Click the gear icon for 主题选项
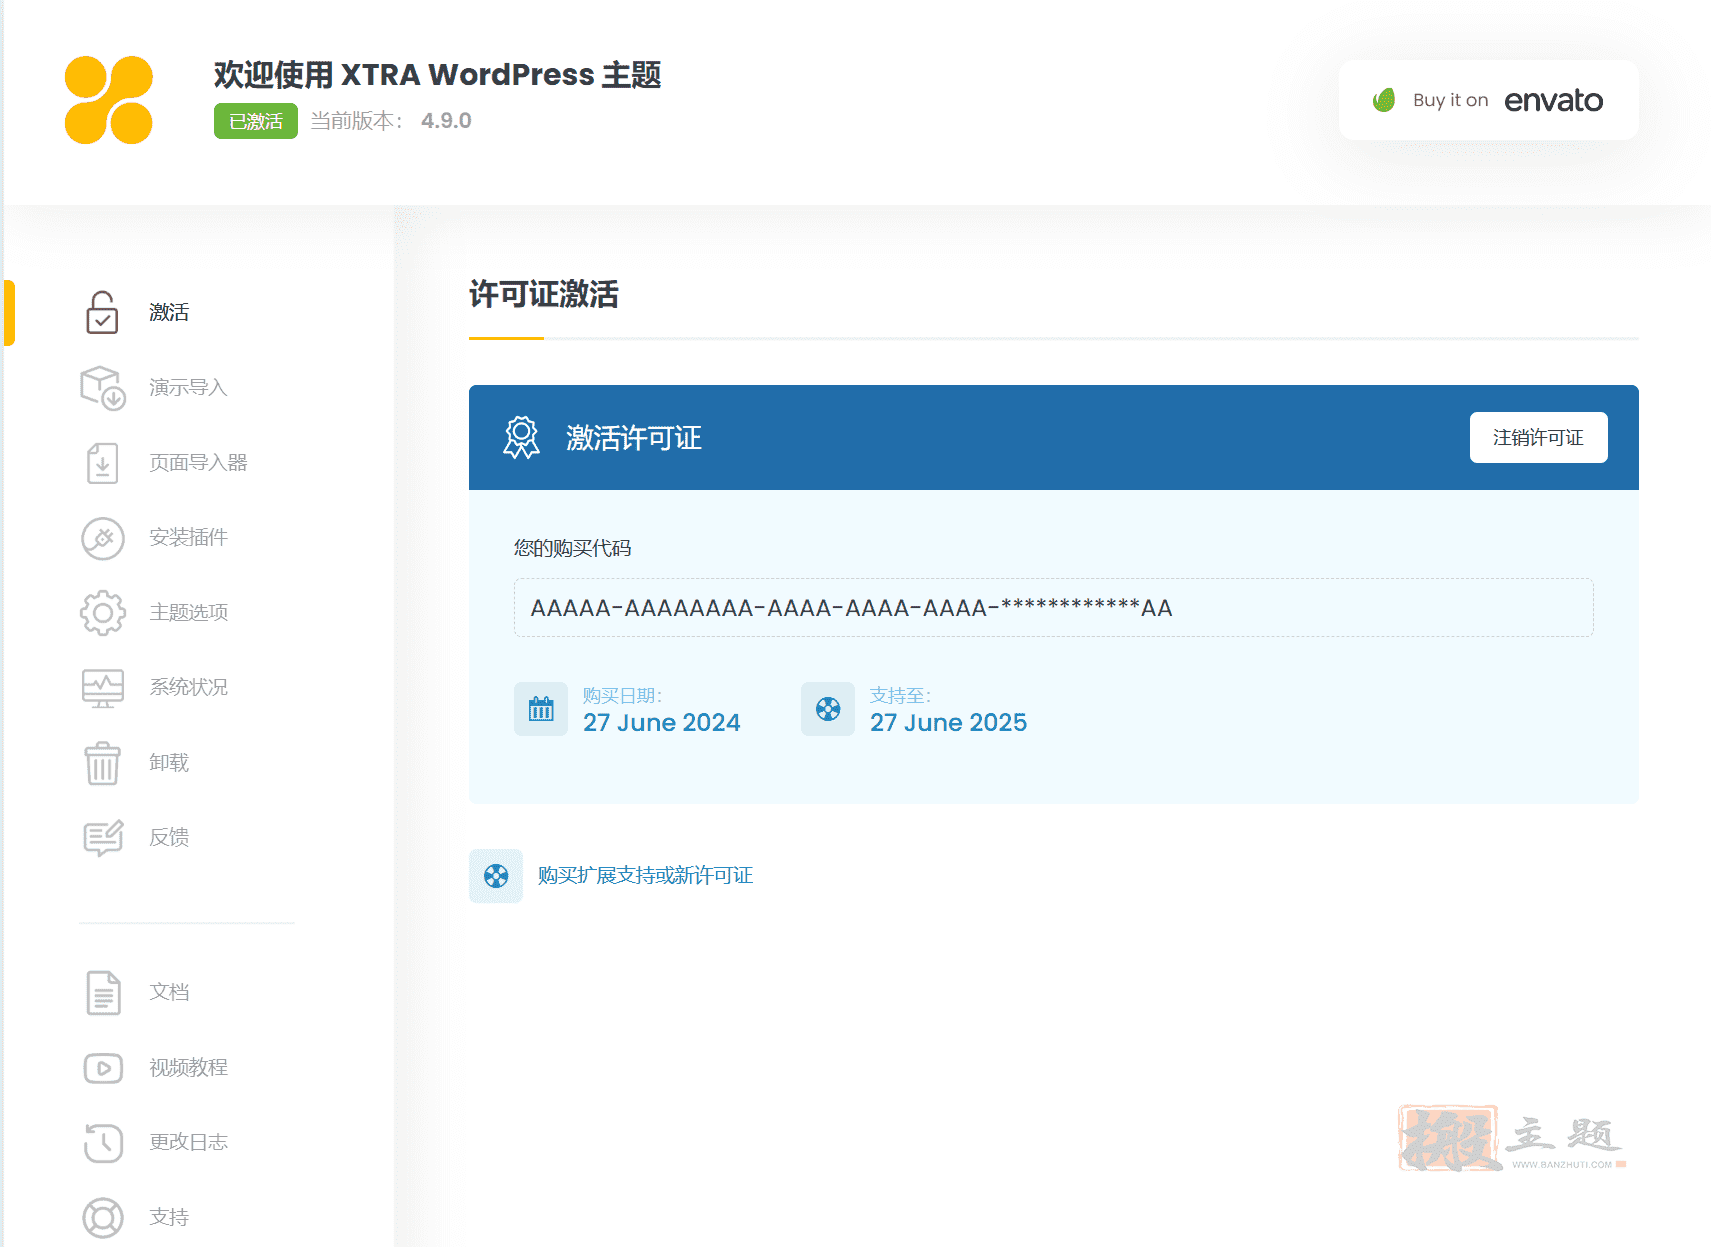The width and height of the screenshot is (1711, 1247). click(102, 613)
